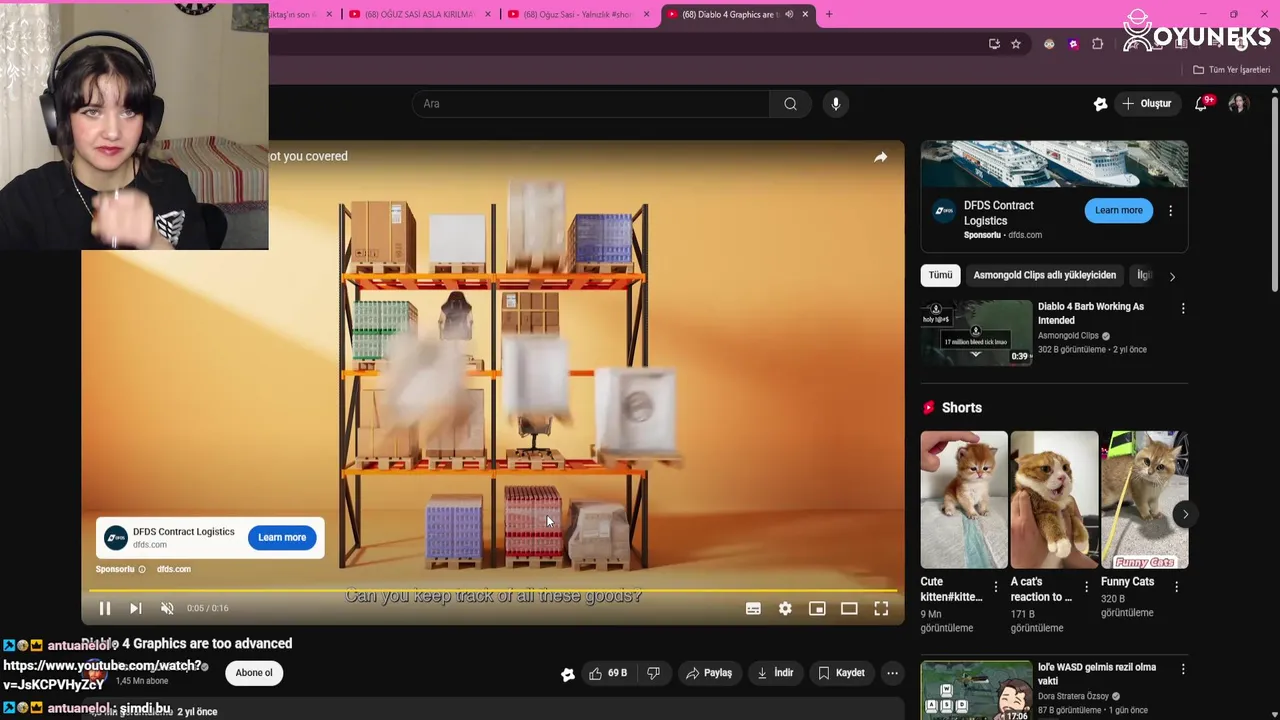The width and height of the screenshot is (1280, 720).
Task: Open the notifications bell
Action: 1202,104
